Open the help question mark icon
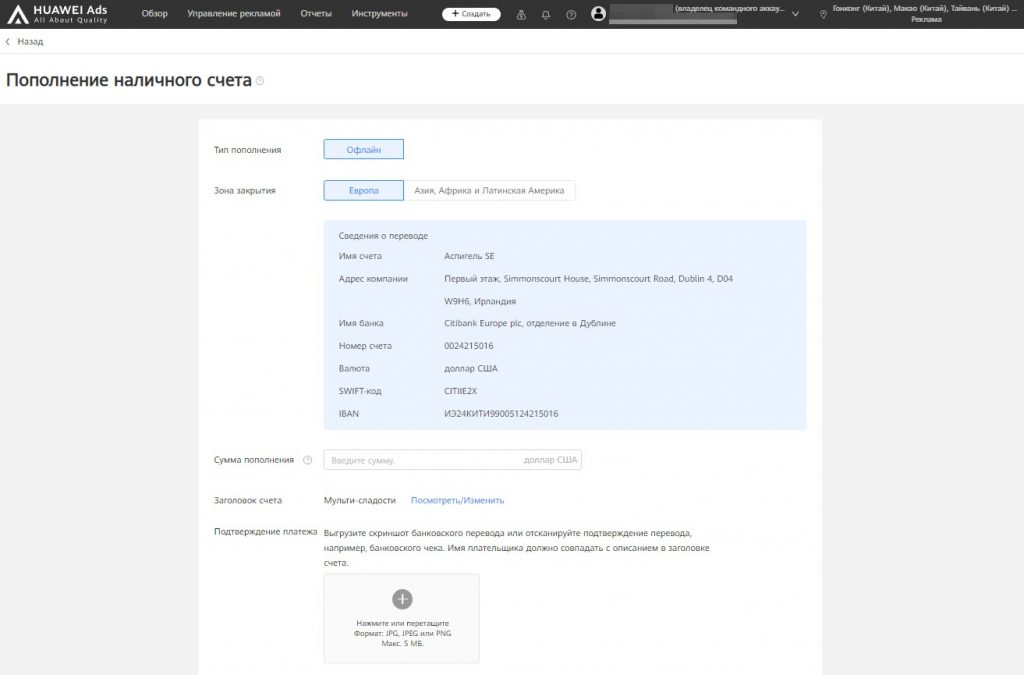 pos(571,14)
